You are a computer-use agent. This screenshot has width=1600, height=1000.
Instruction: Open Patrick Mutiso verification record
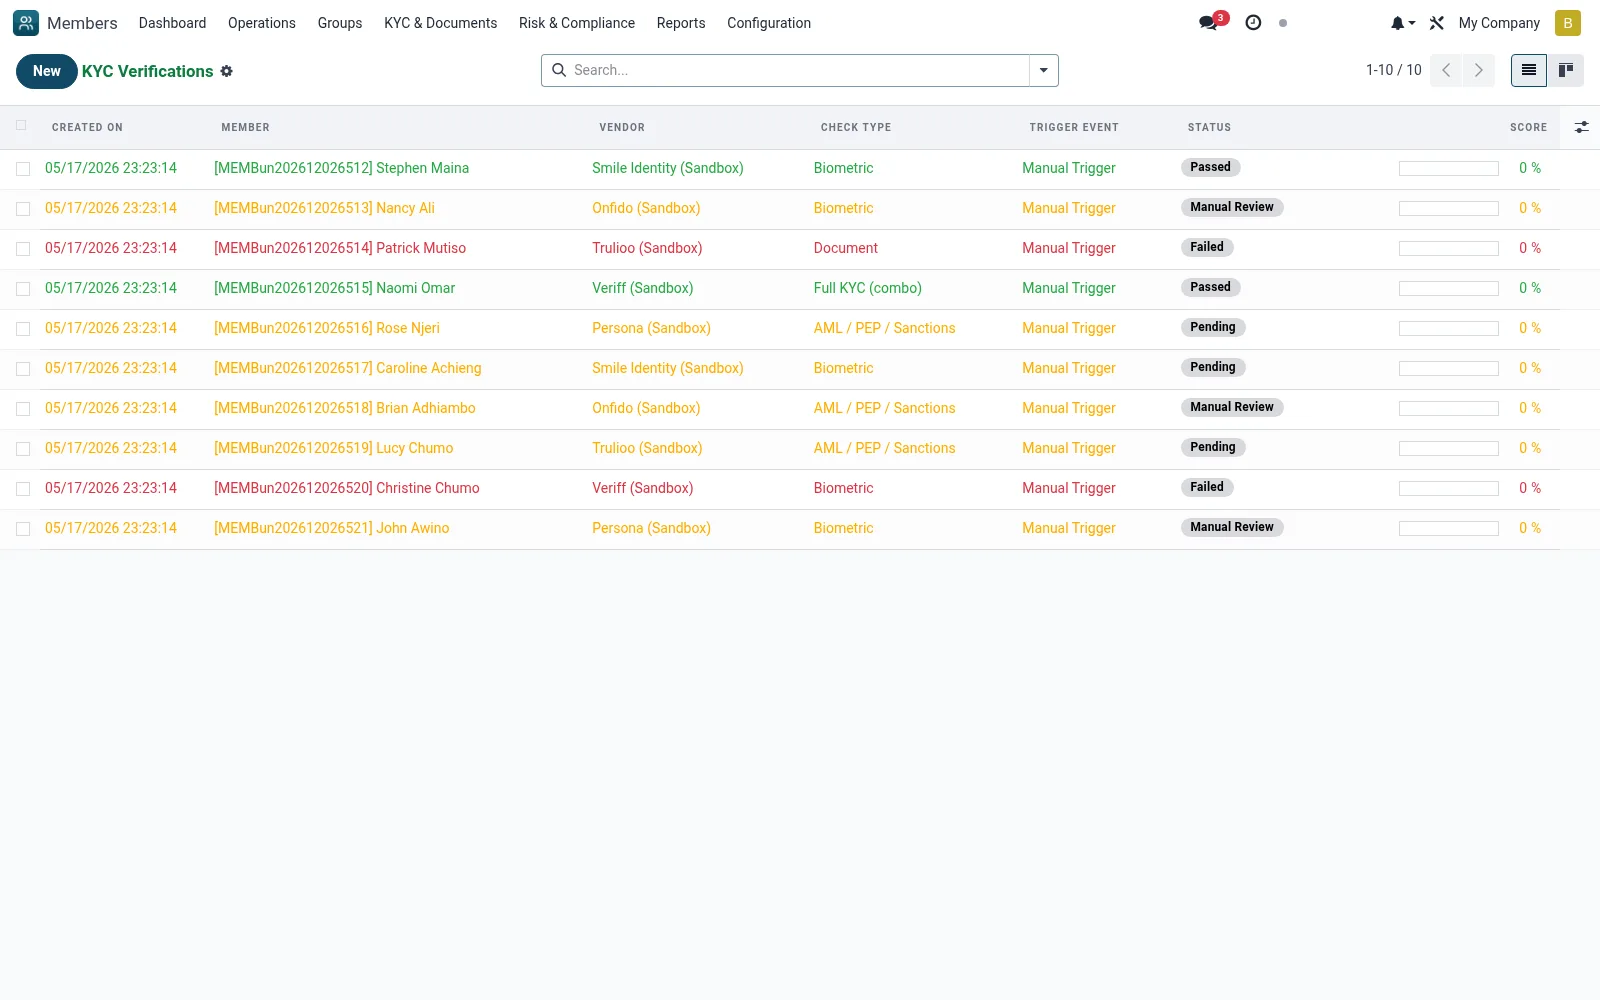tap(340, 248)
